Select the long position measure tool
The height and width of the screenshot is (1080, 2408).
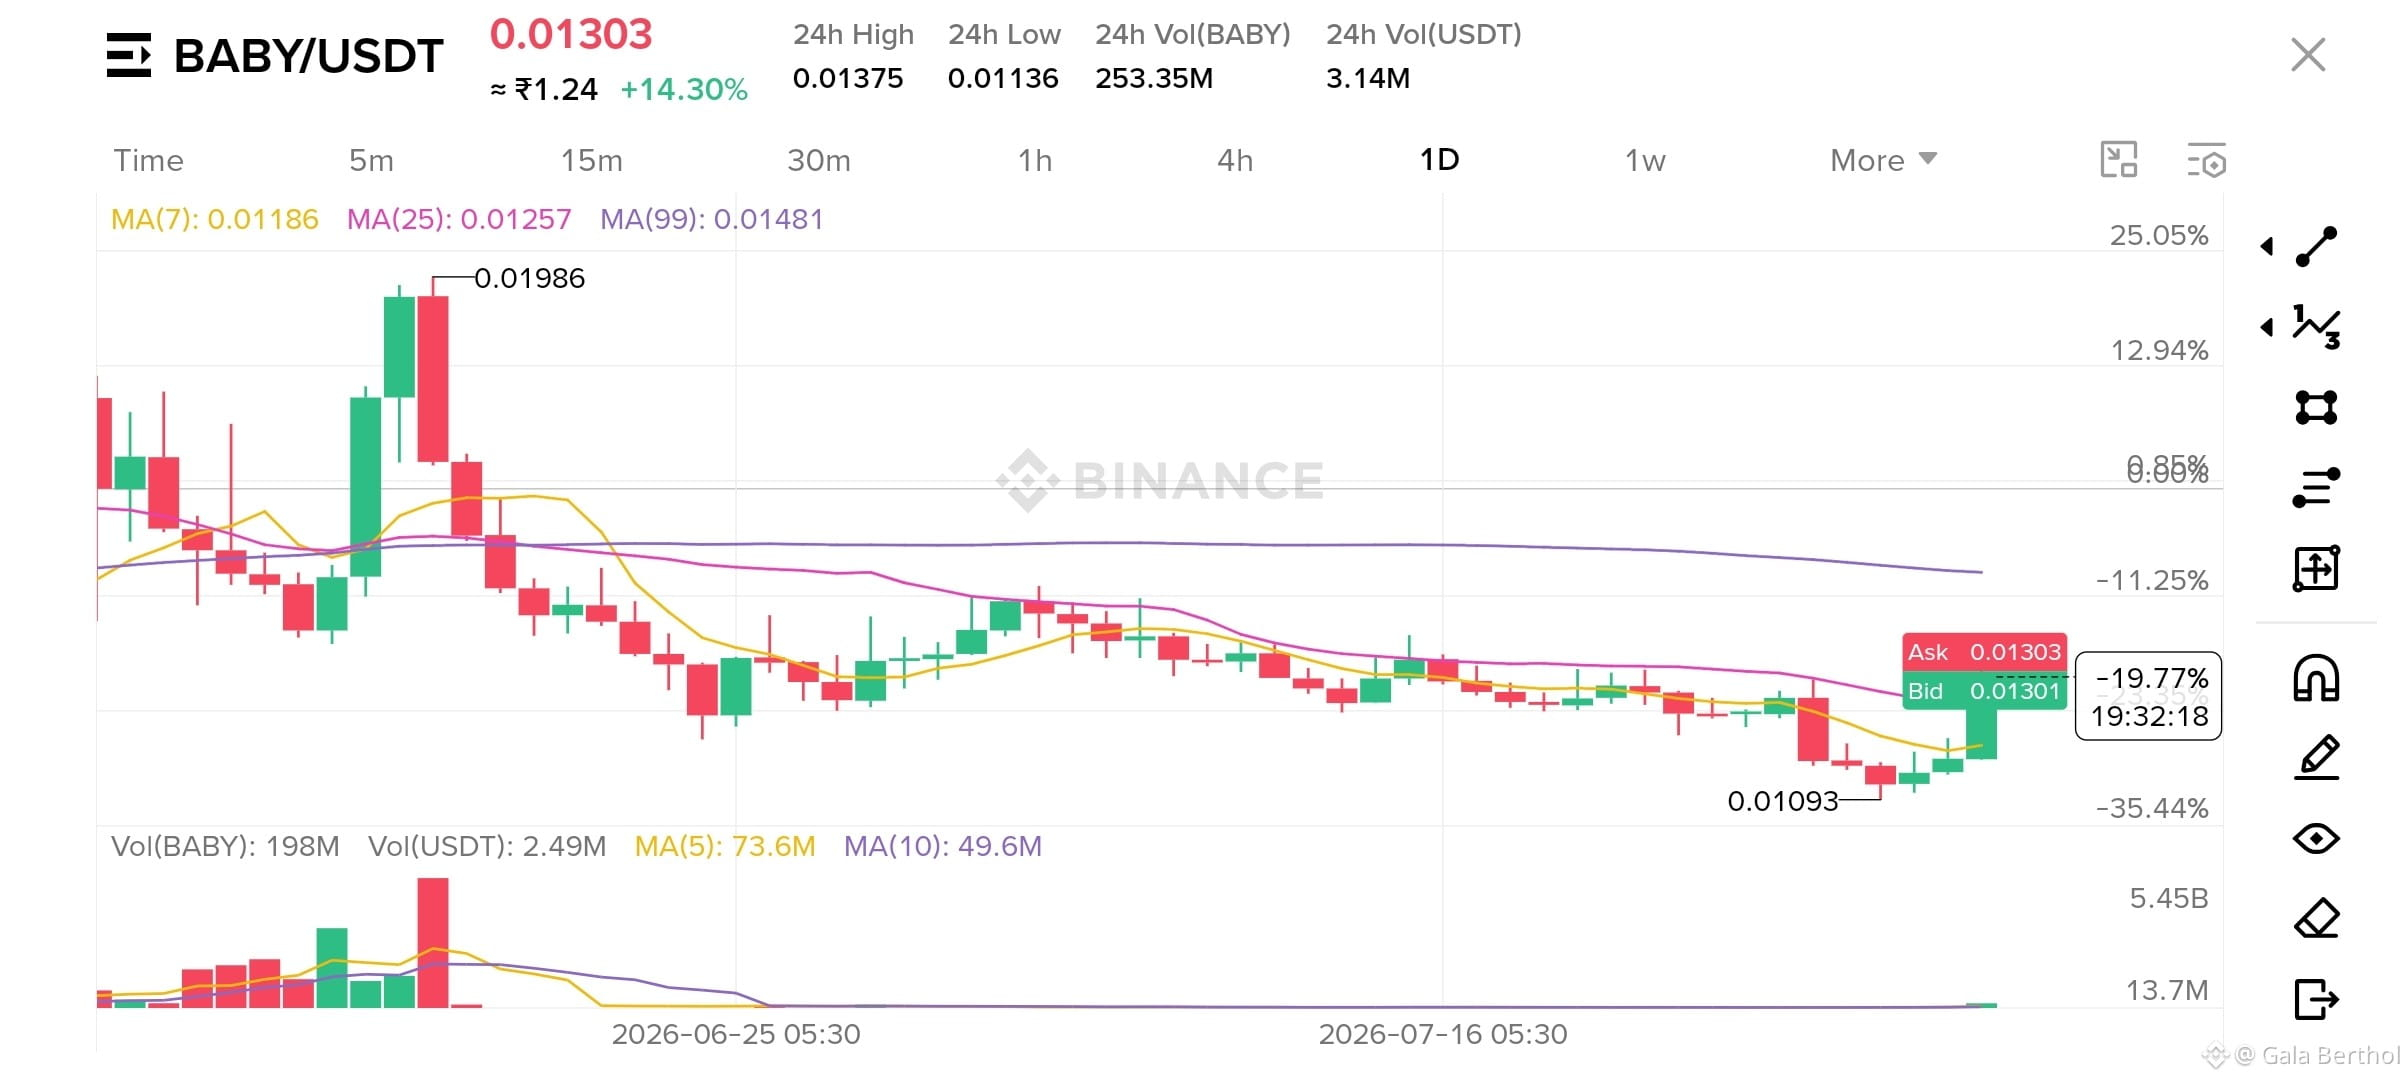[2316, 568]
